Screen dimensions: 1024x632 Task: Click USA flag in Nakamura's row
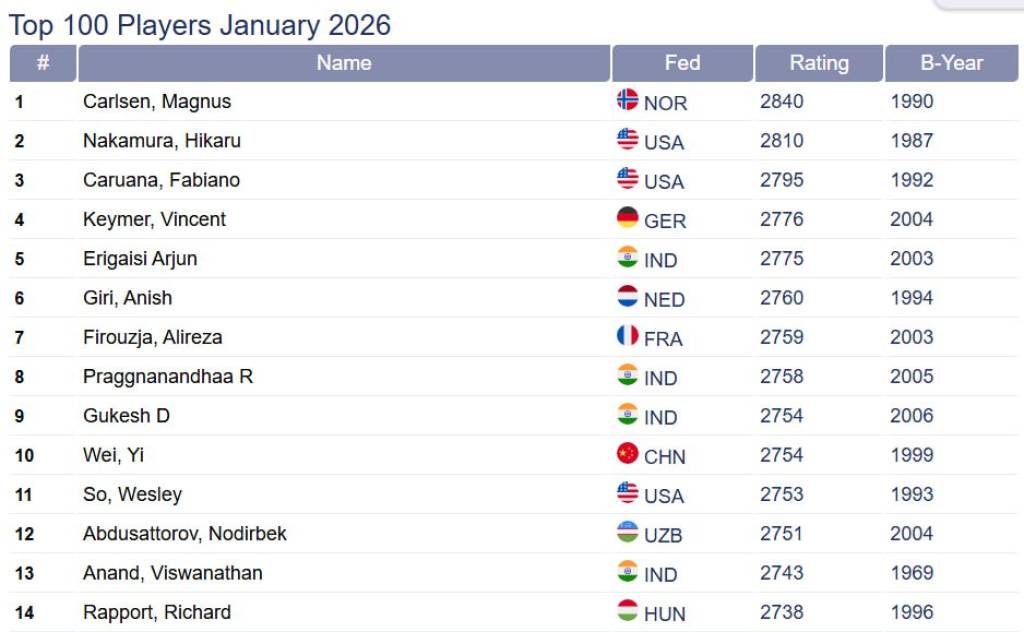627,139
